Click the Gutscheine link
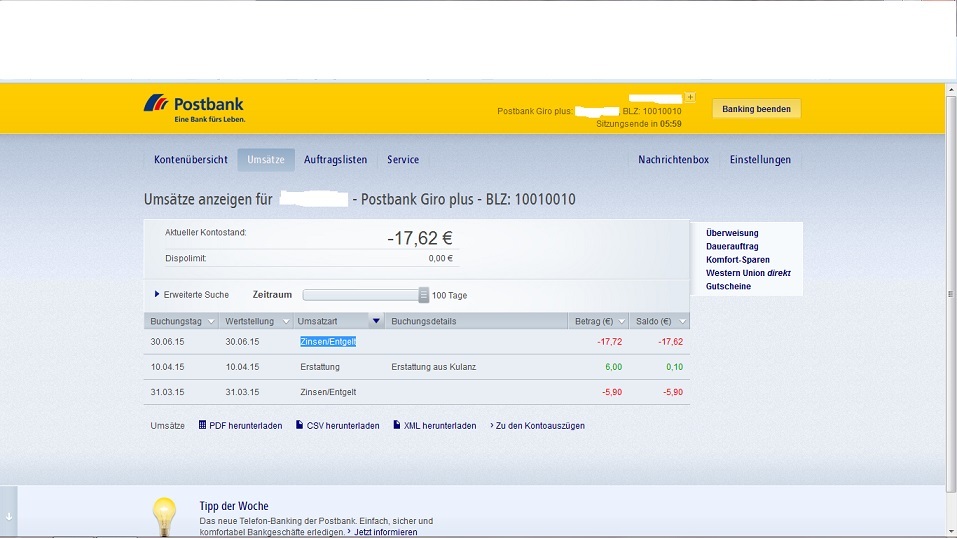This screenshot has width=957, height=538. [x=728, y=286]
